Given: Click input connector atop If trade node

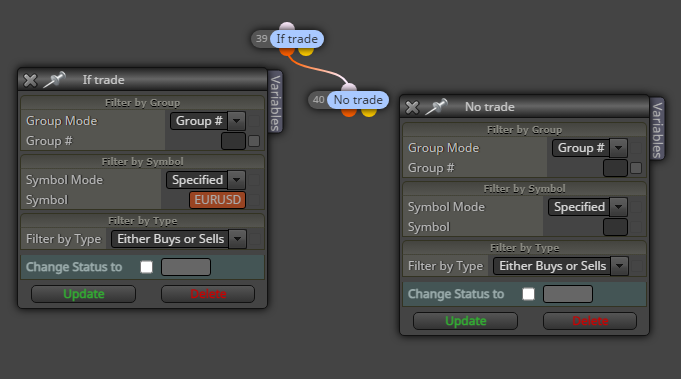Looking at the screenshot, I should click(x=287, y=27).
